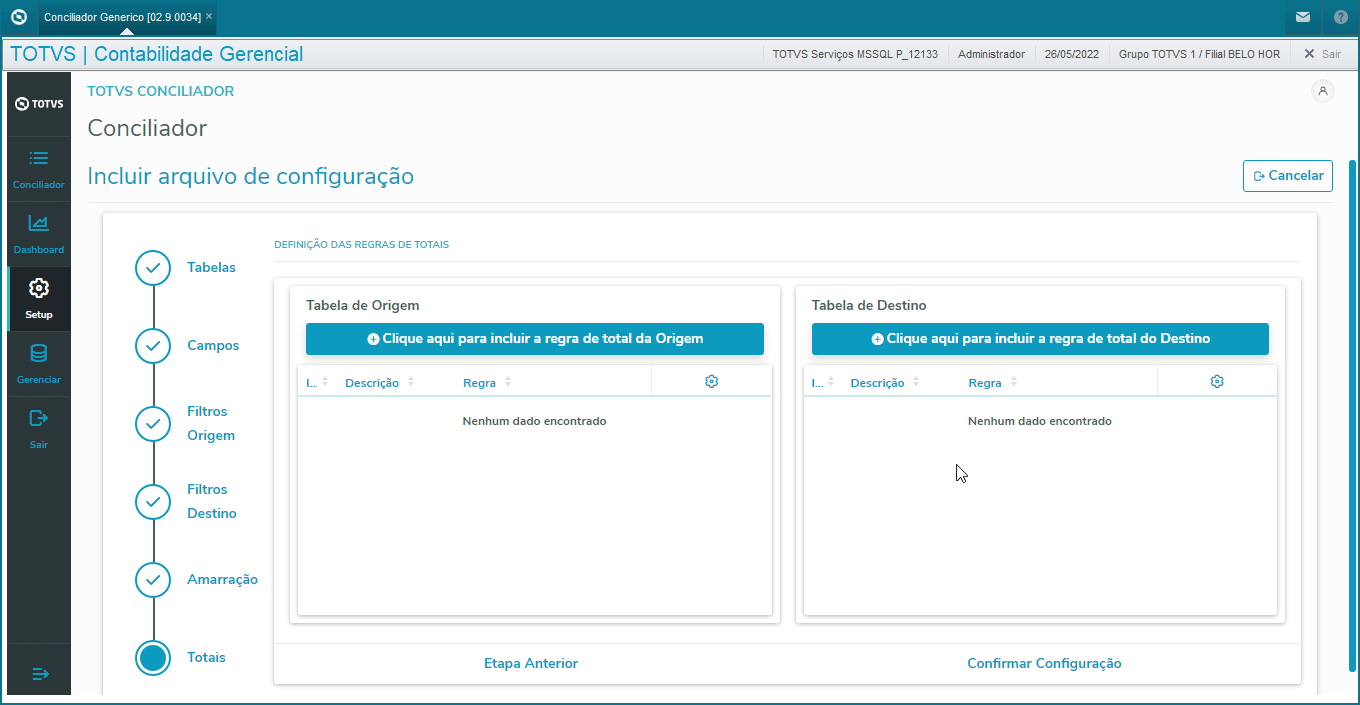Add total rule for Destino table
This screenshot has height=705, width=1360.
[1040, 339]
